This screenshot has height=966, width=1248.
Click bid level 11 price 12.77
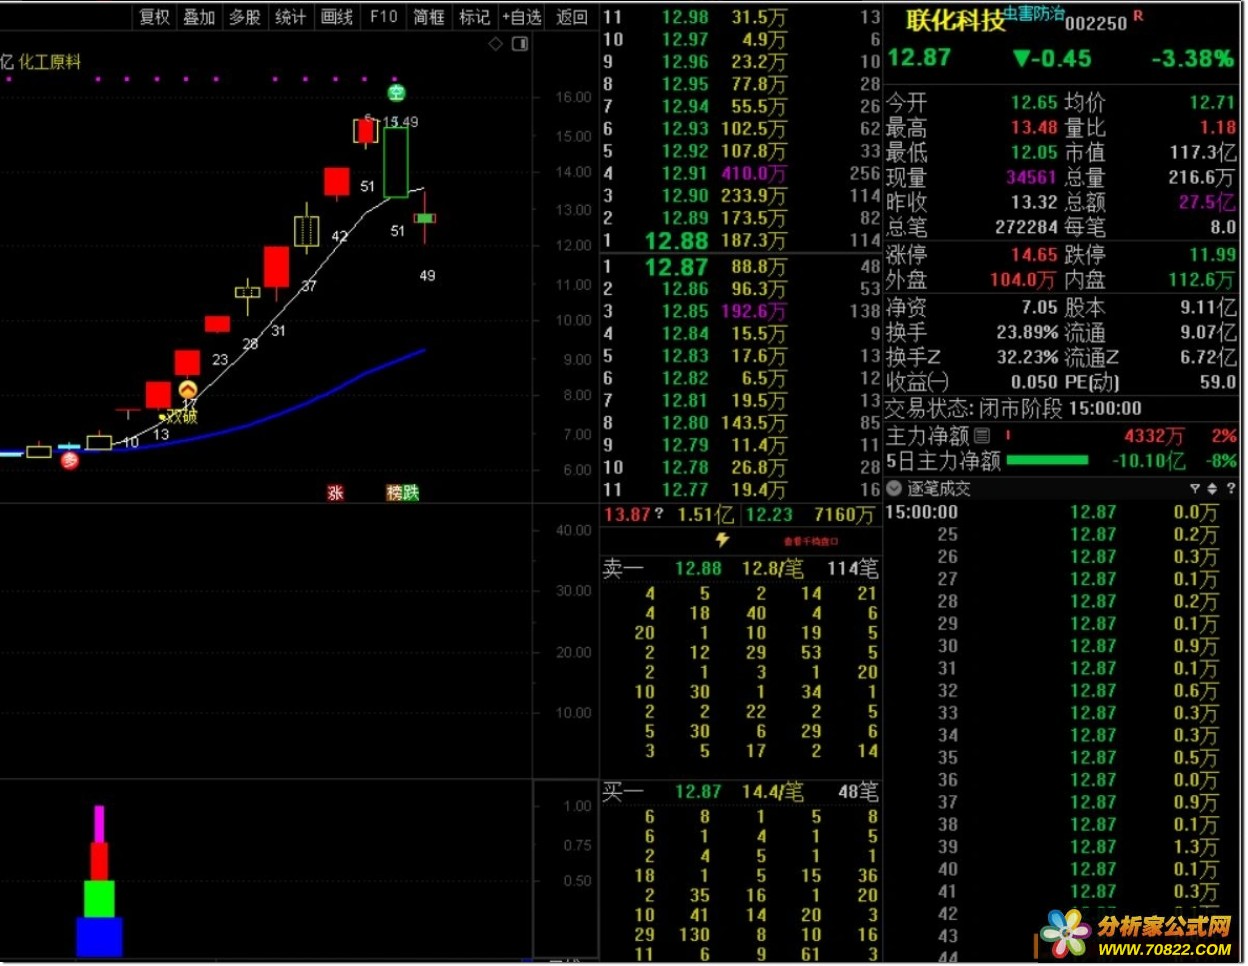pyautogui.click(x=685, y=489)
